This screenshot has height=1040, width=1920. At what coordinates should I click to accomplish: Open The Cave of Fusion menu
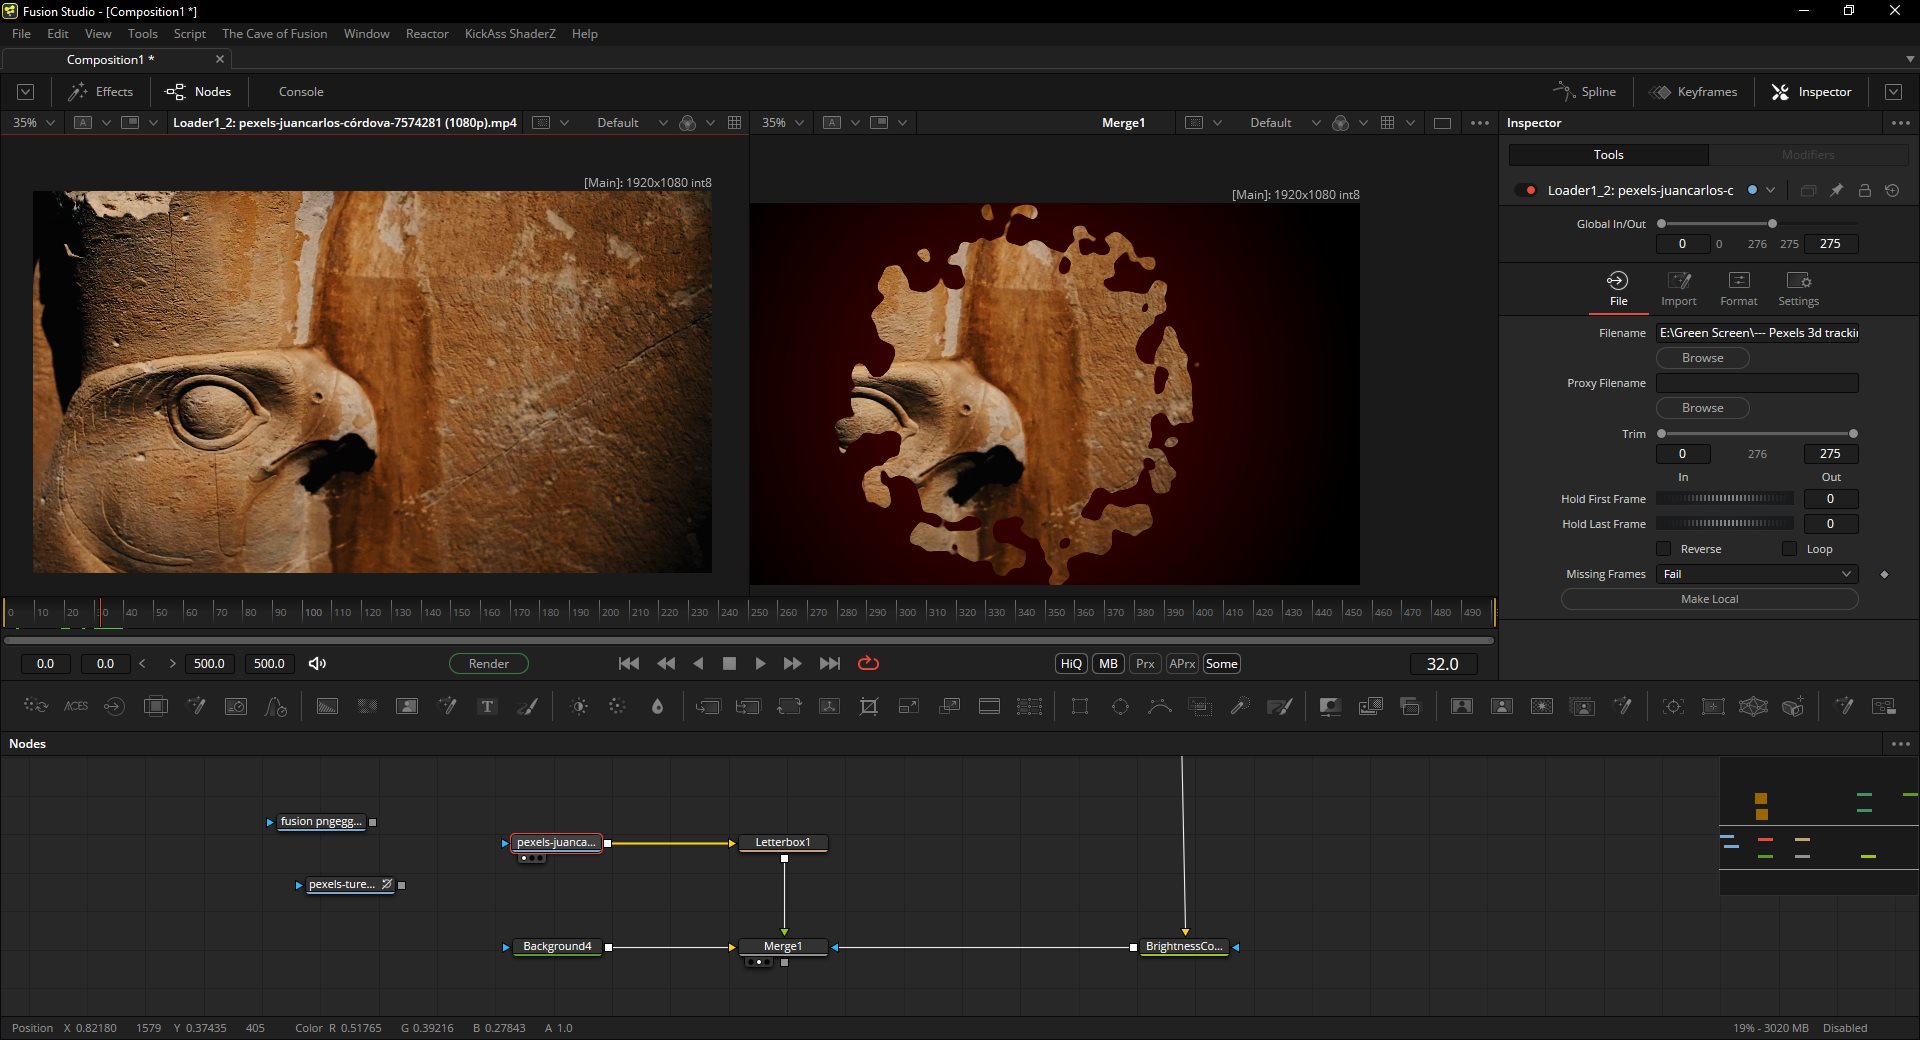(x=275, y=34)
